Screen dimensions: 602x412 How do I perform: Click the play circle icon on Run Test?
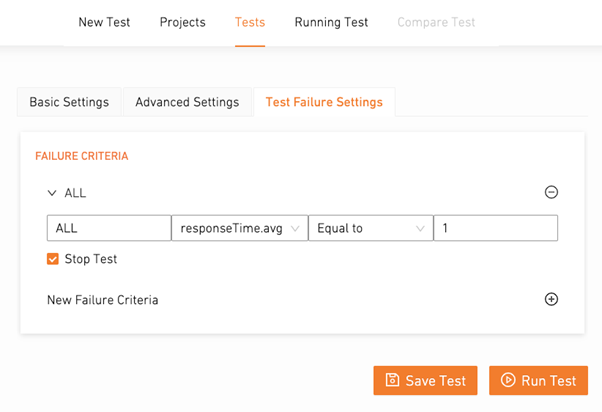[x=508, y=380]
